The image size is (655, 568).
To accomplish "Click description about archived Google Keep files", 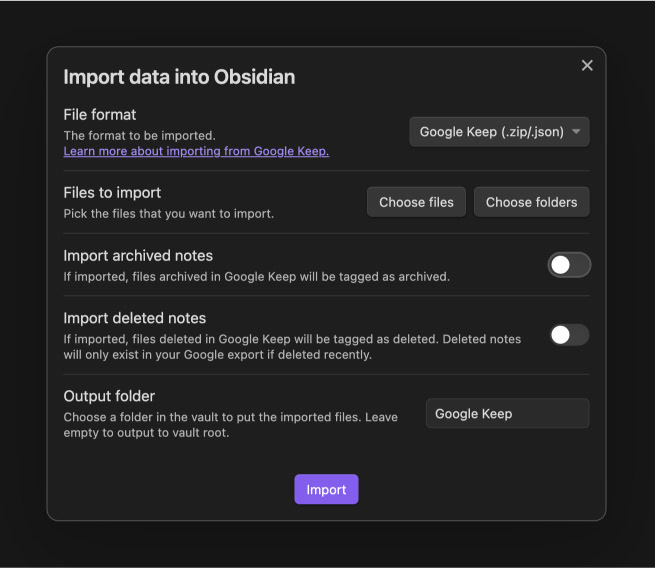I will 256,276.
